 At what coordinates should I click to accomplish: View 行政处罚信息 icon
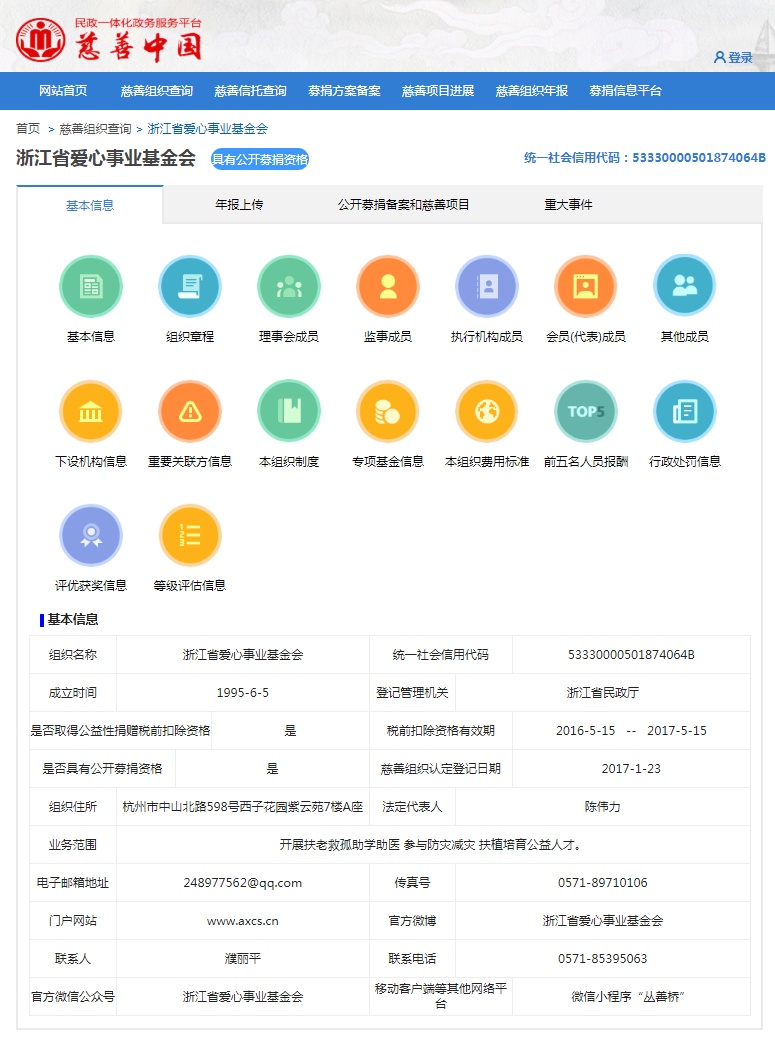coord(685,411)
